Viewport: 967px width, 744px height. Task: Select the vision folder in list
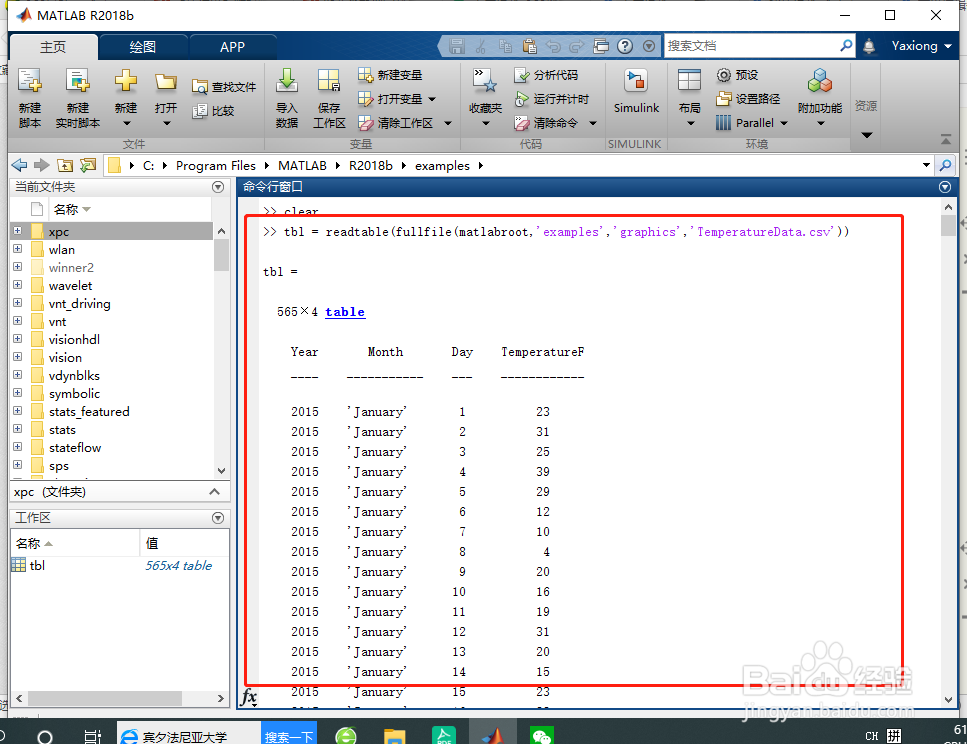[65, 358]
